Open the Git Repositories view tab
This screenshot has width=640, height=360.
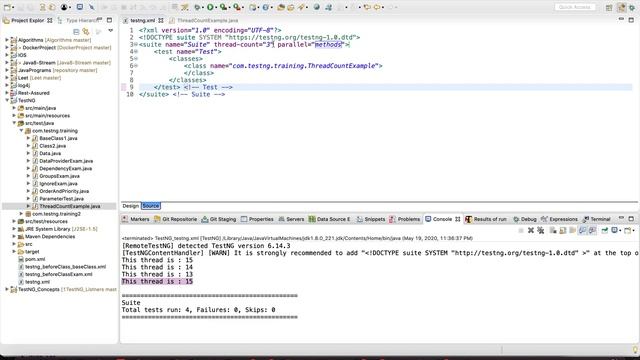[176, 219]
